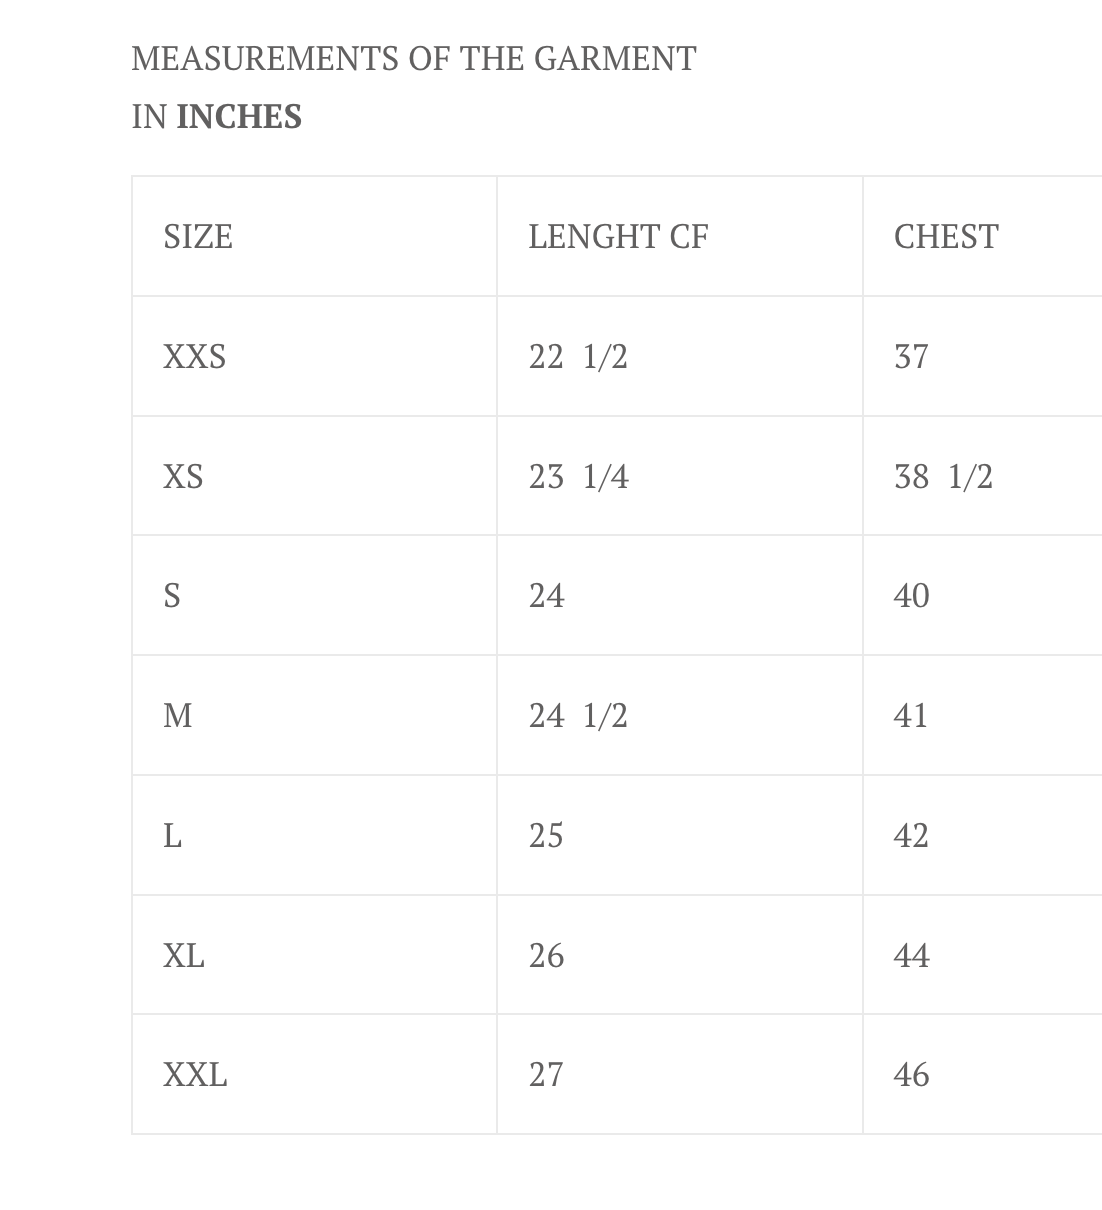Click the M length value 24 1/2

578,716
